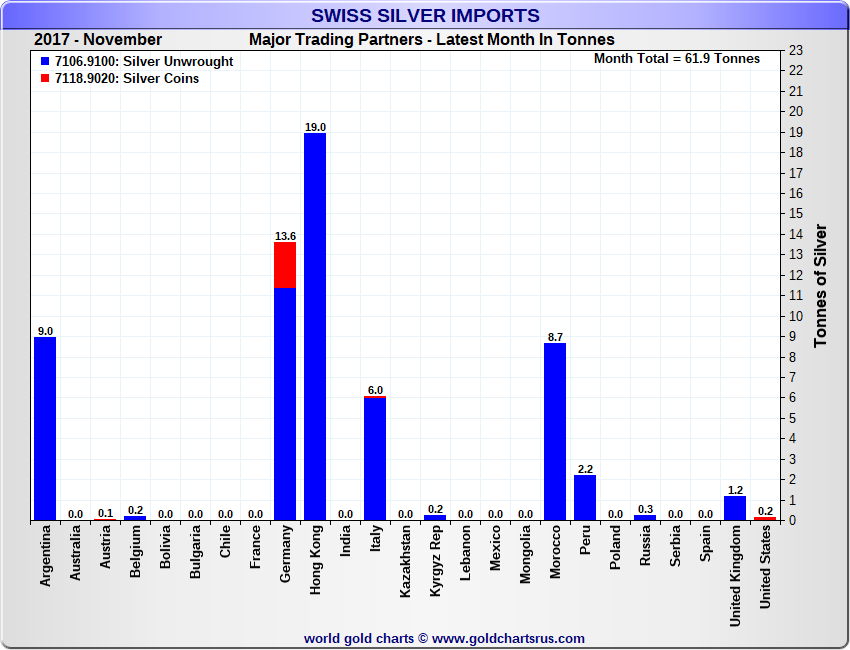This screenshot has width=850, height=650.
Task: Click the Peru bar
Action: [585, 497]
